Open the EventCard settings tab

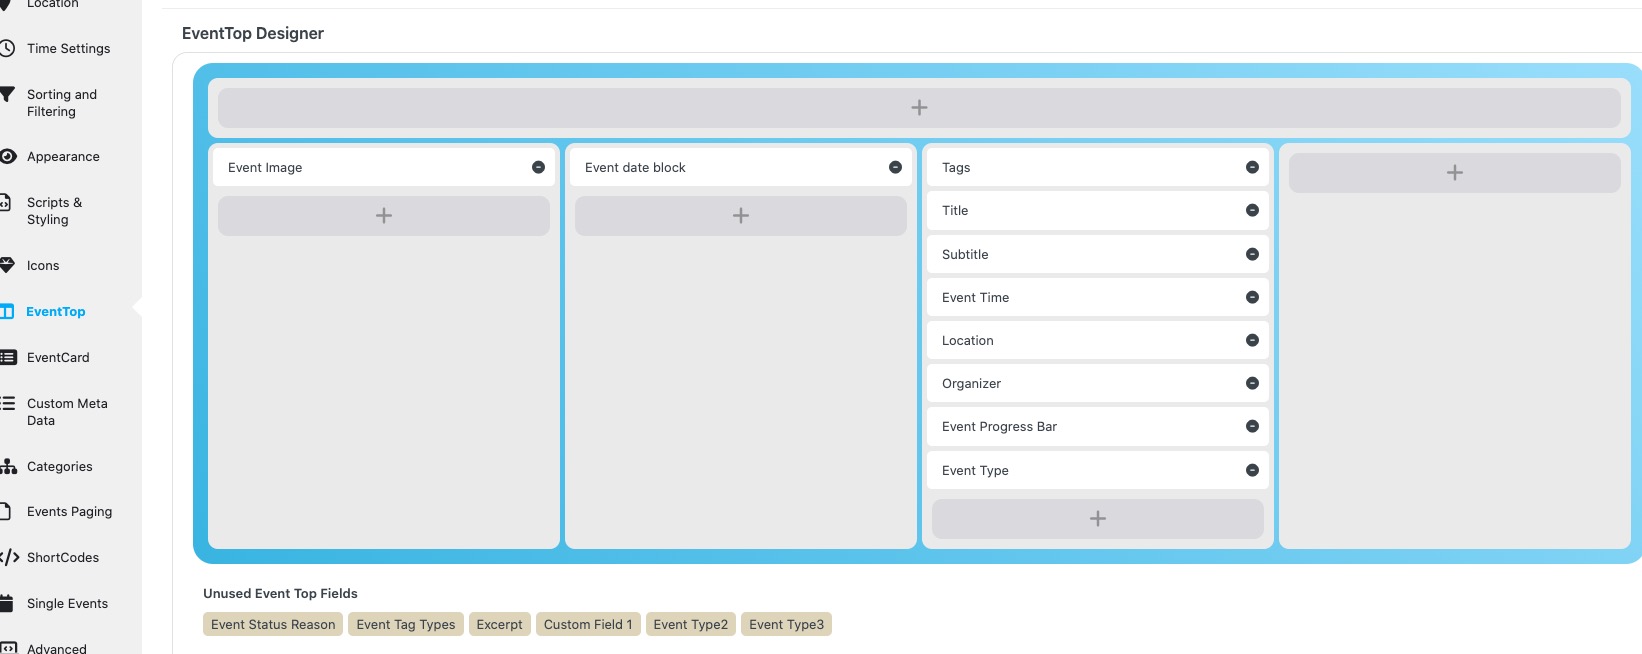(58, 358)
